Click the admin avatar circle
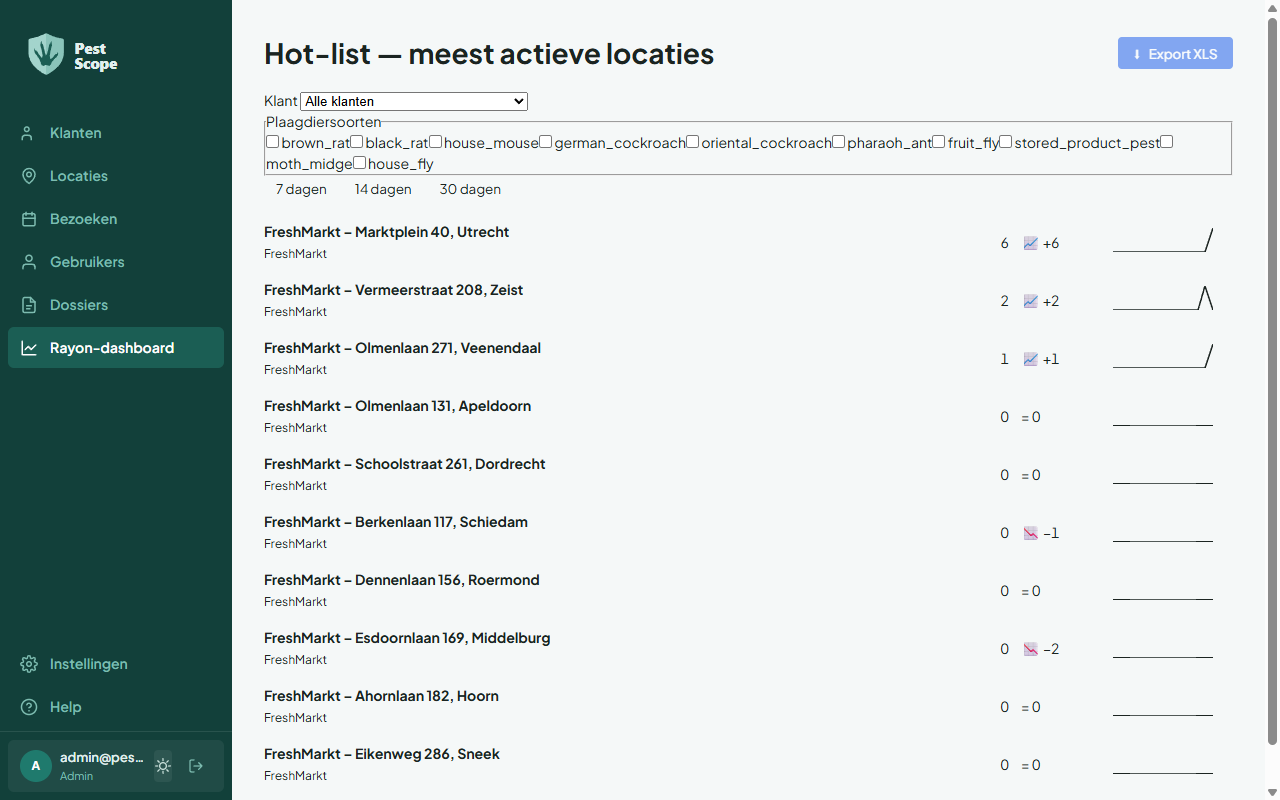Viewport: 1280px width, 800px height. (x=36, y=766)
